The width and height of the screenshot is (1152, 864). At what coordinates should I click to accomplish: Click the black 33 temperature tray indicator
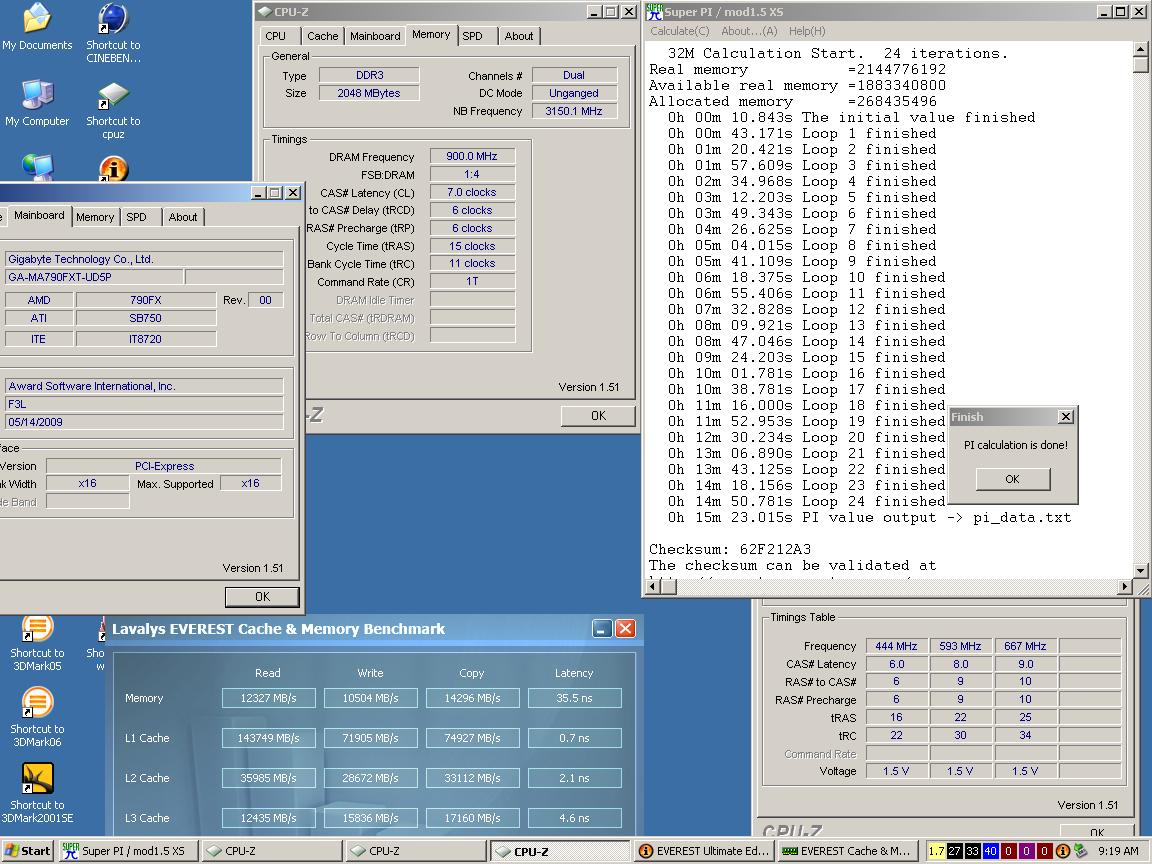(x=972, y=851)
